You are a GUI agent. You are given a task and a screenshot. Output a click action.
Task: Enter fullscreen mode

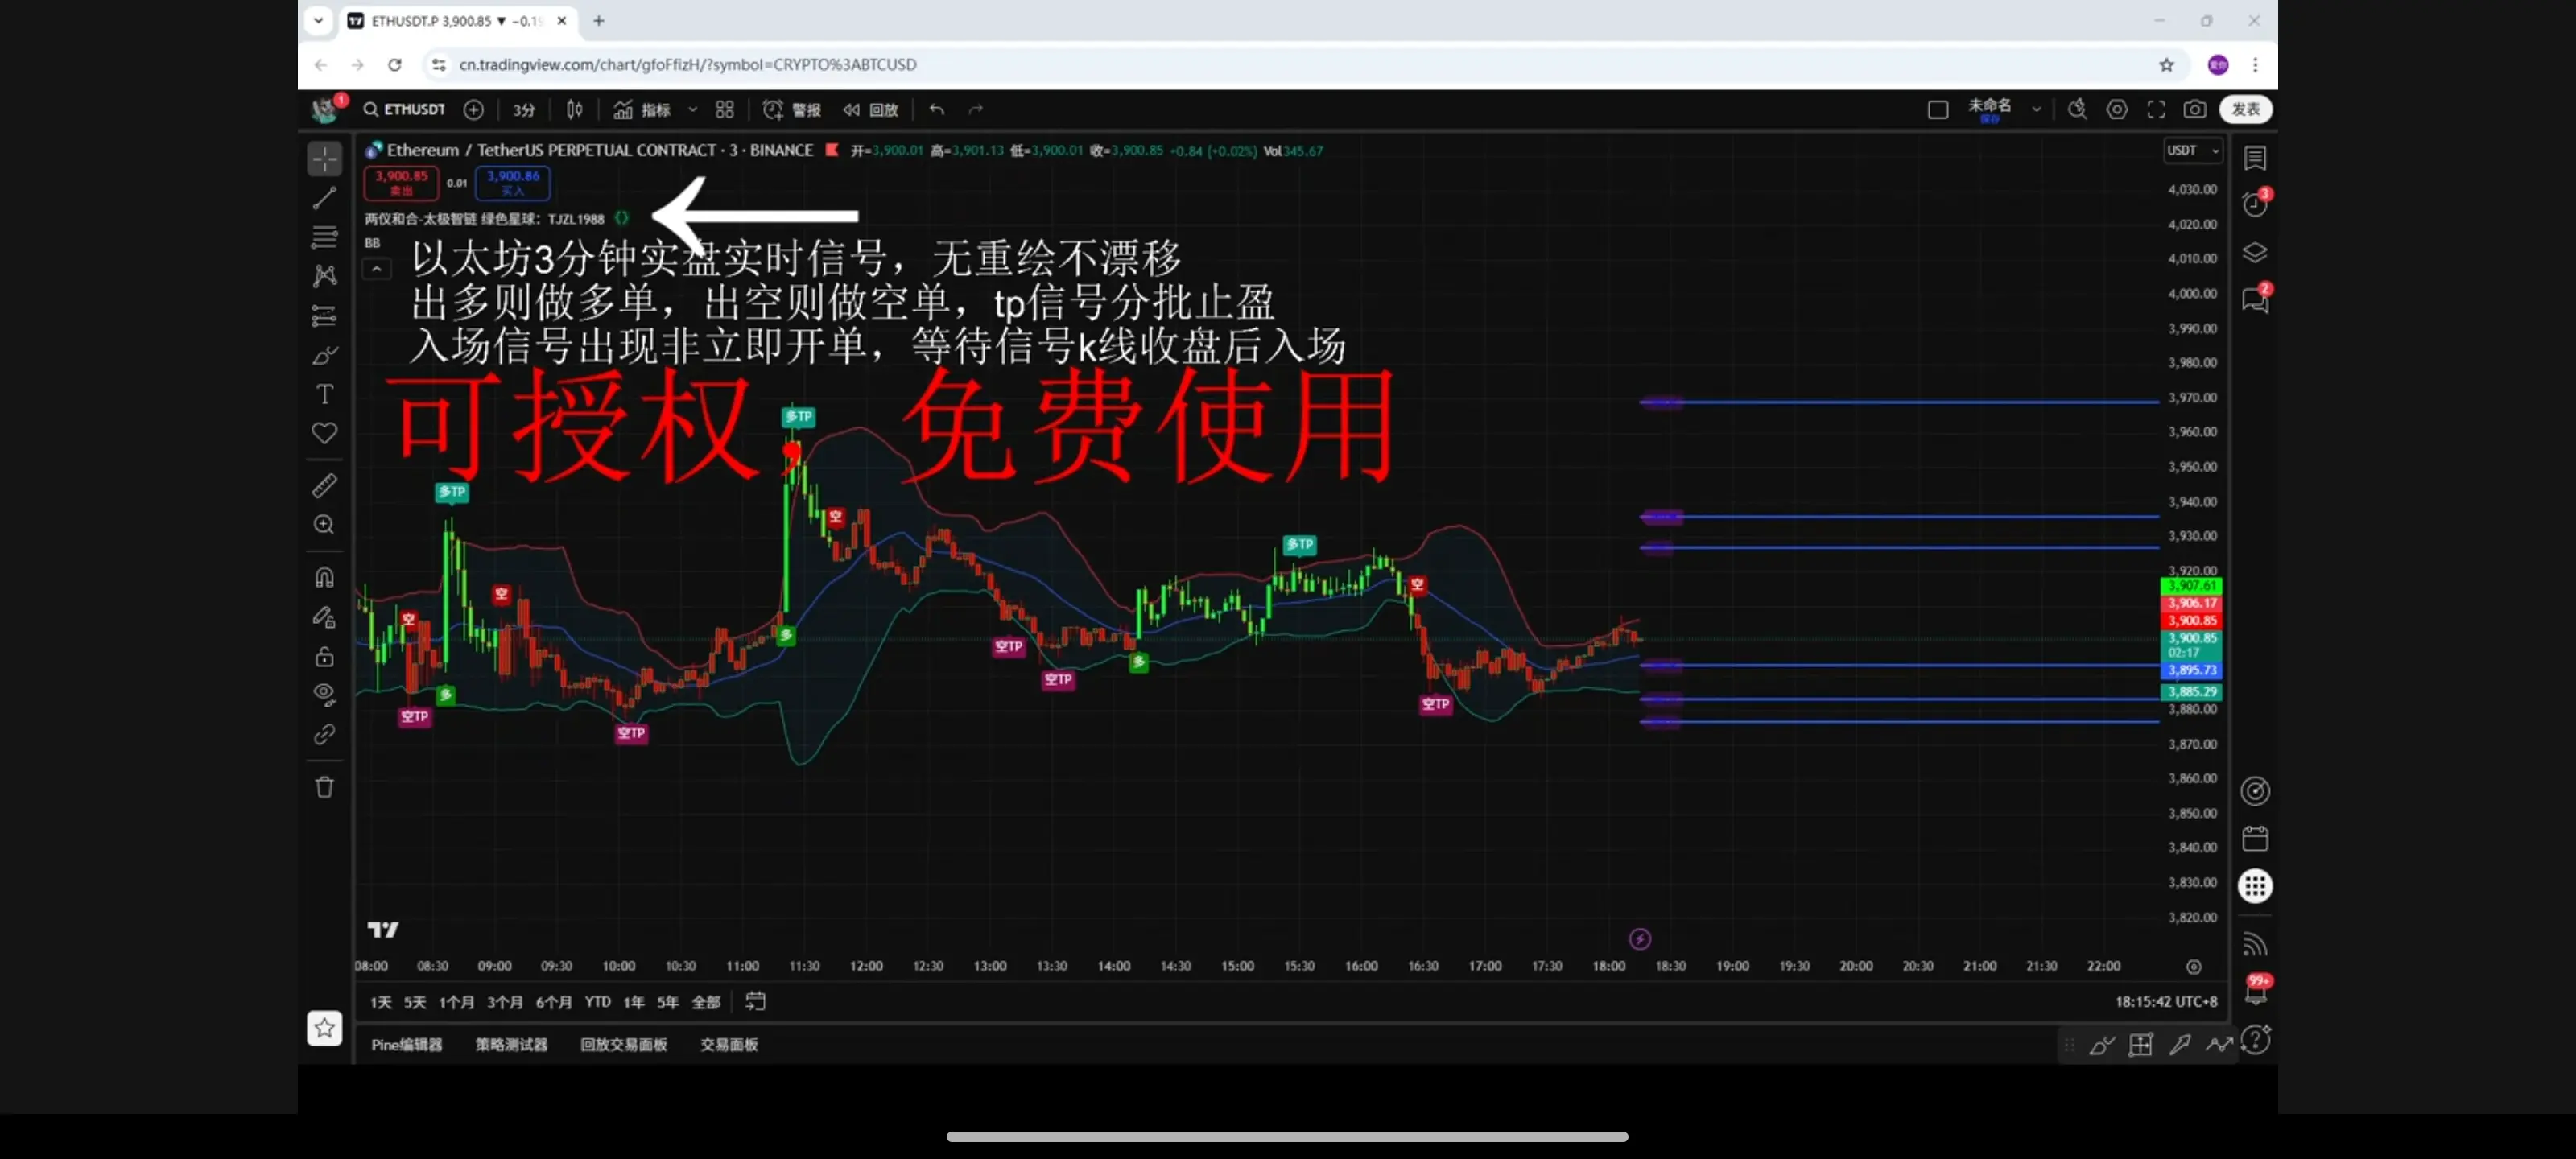tap(2156, 110)
